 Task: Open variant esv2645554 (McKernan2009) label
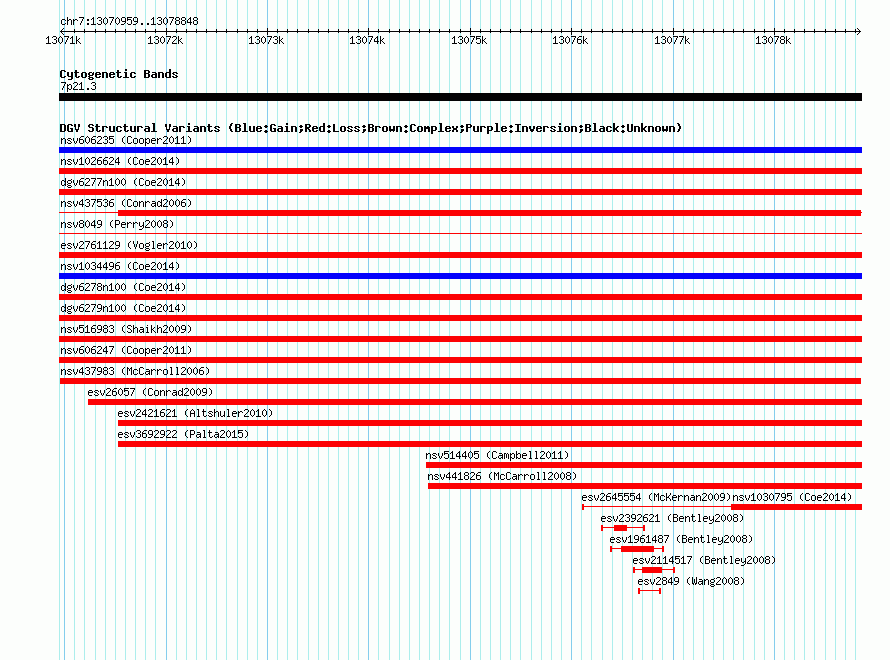coord(656,497)
